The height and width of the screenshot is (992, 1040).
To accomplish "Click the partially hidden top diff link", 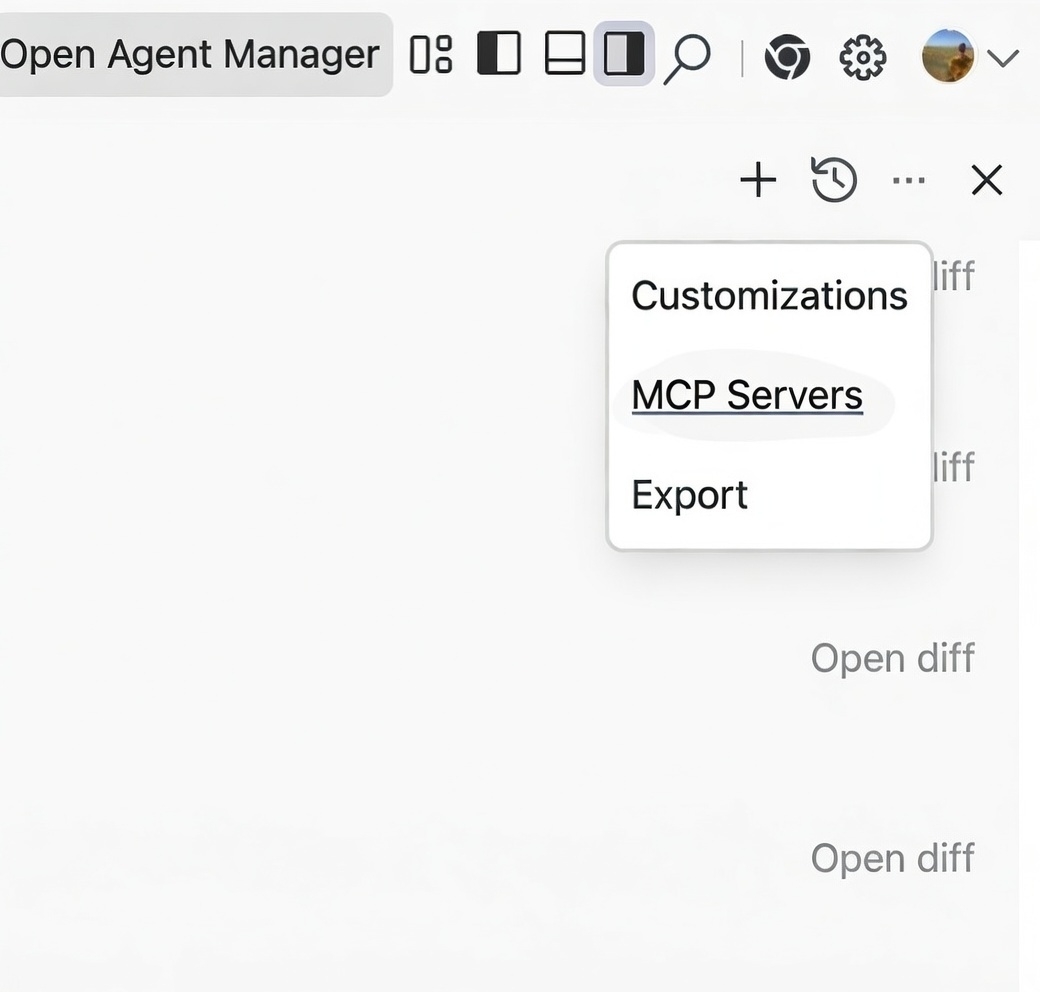I will coord(954,276).
